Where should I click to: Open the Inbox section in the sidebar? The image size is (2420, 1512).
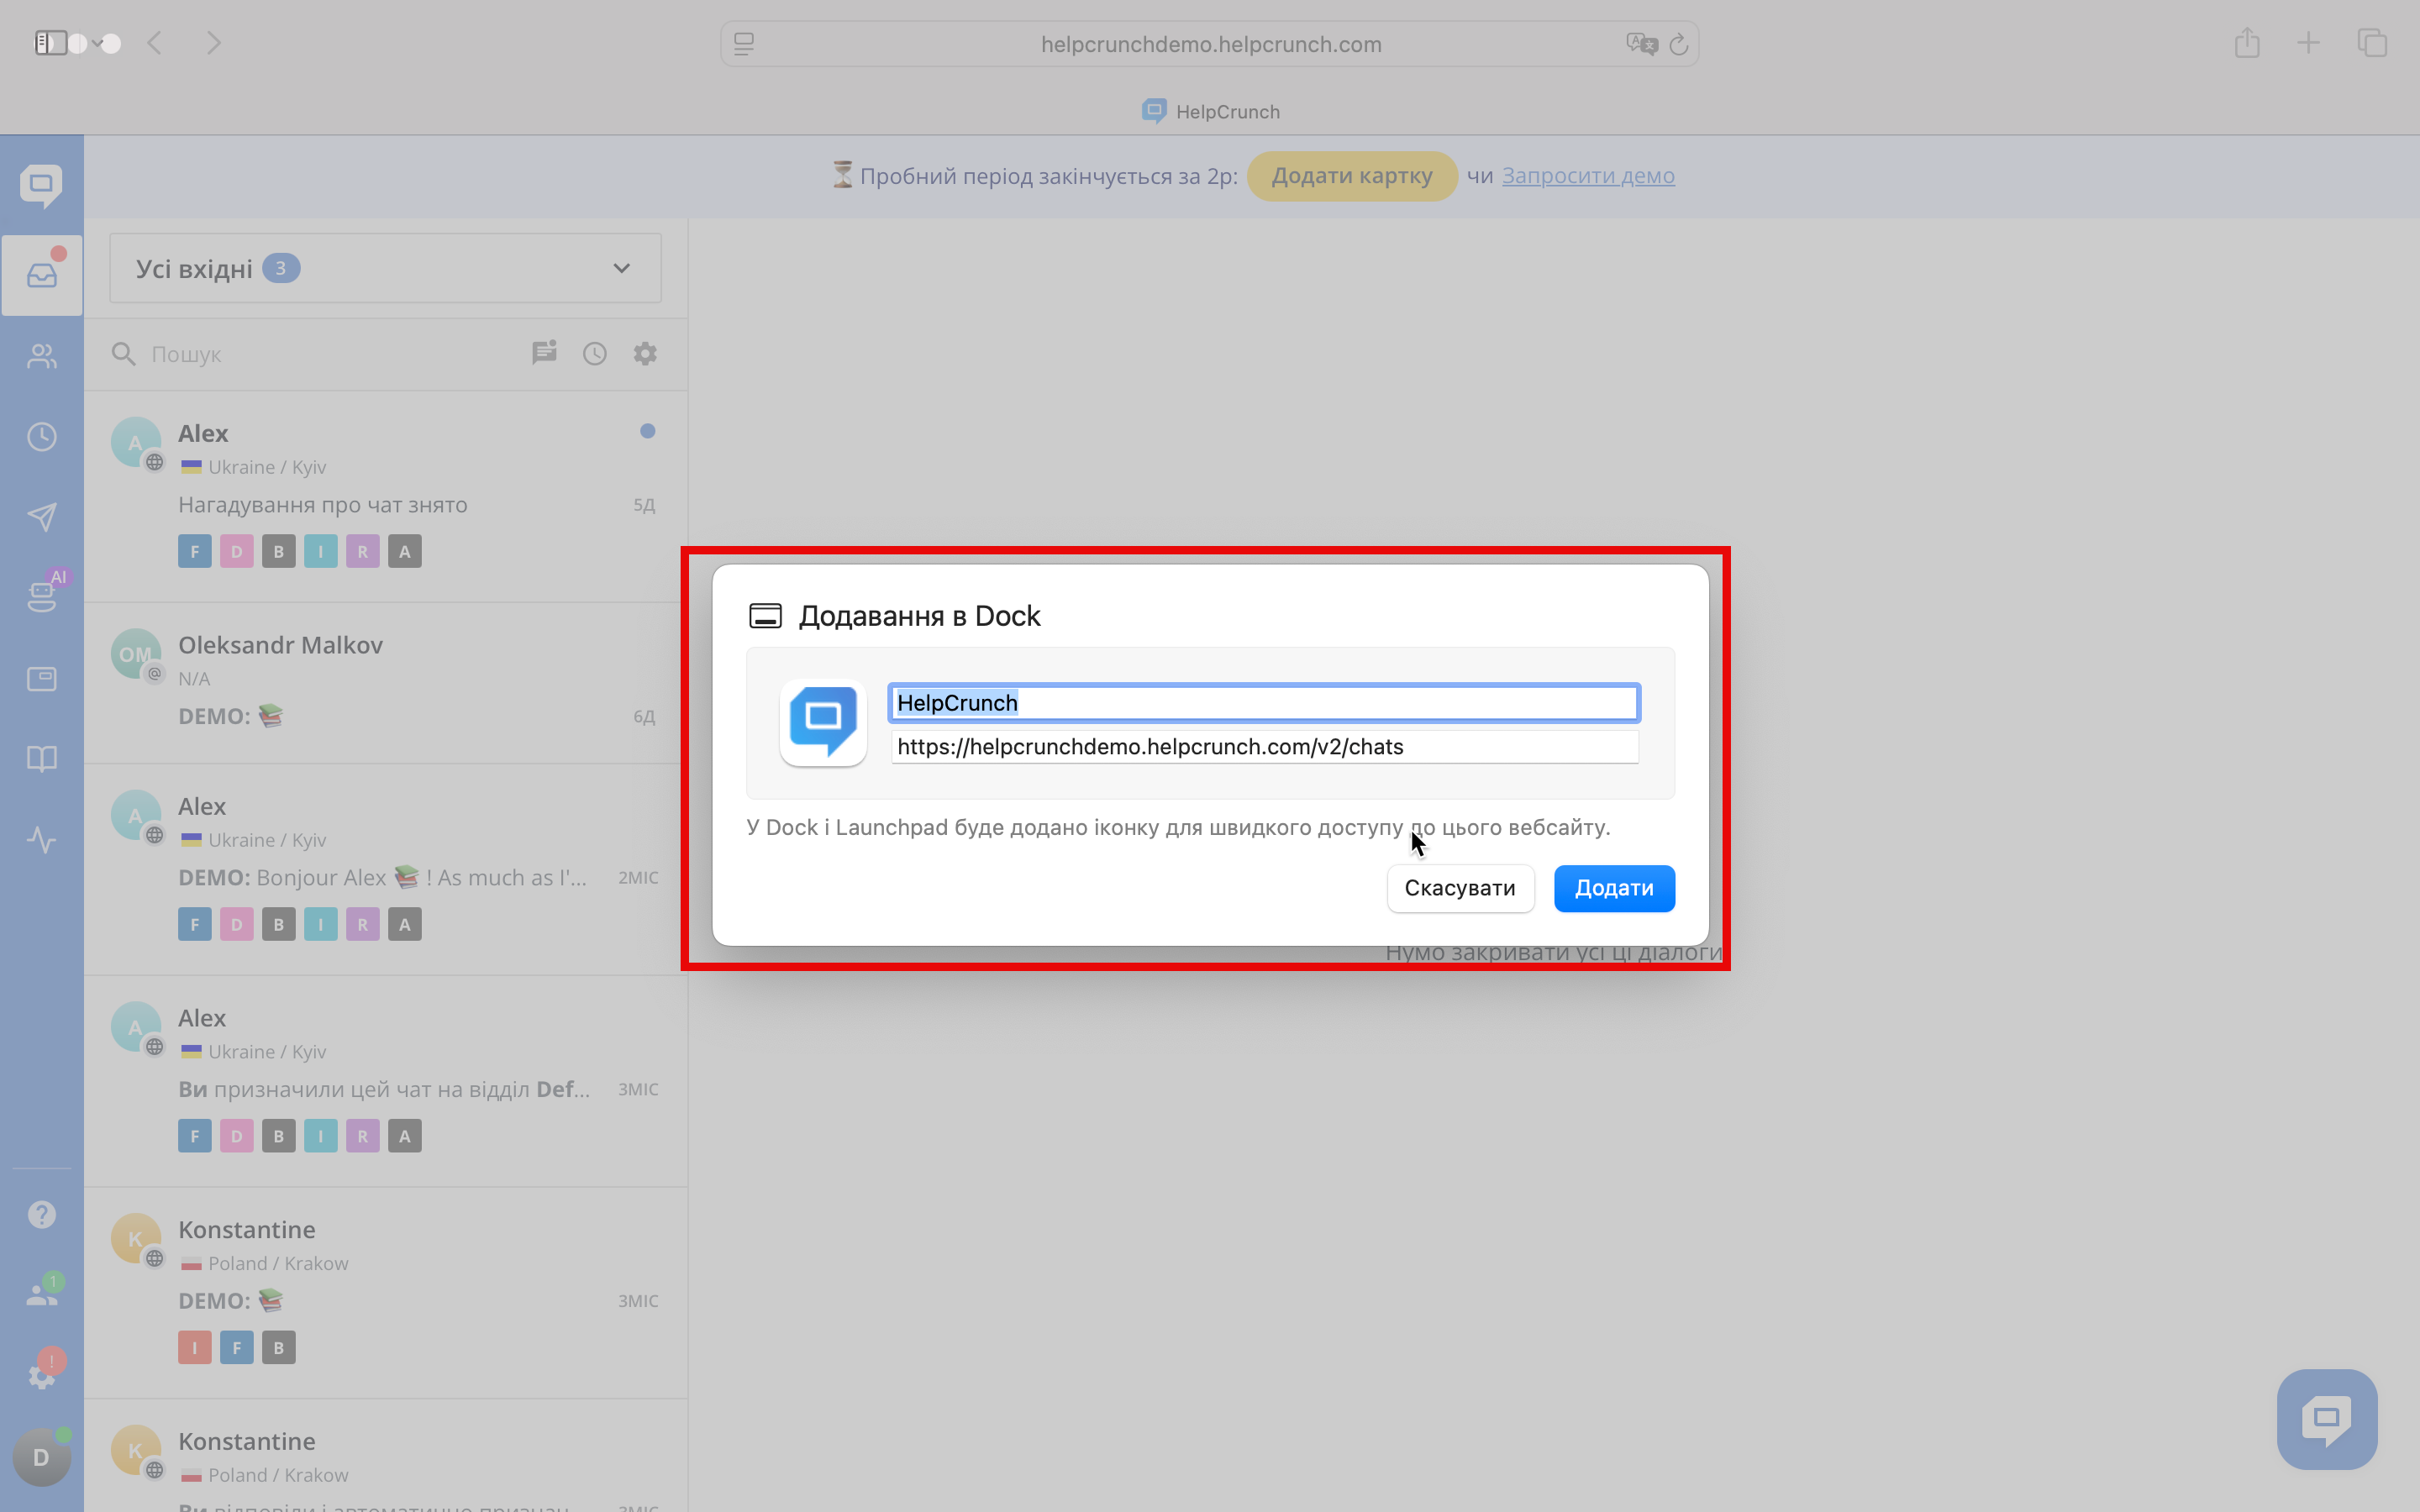41,275
